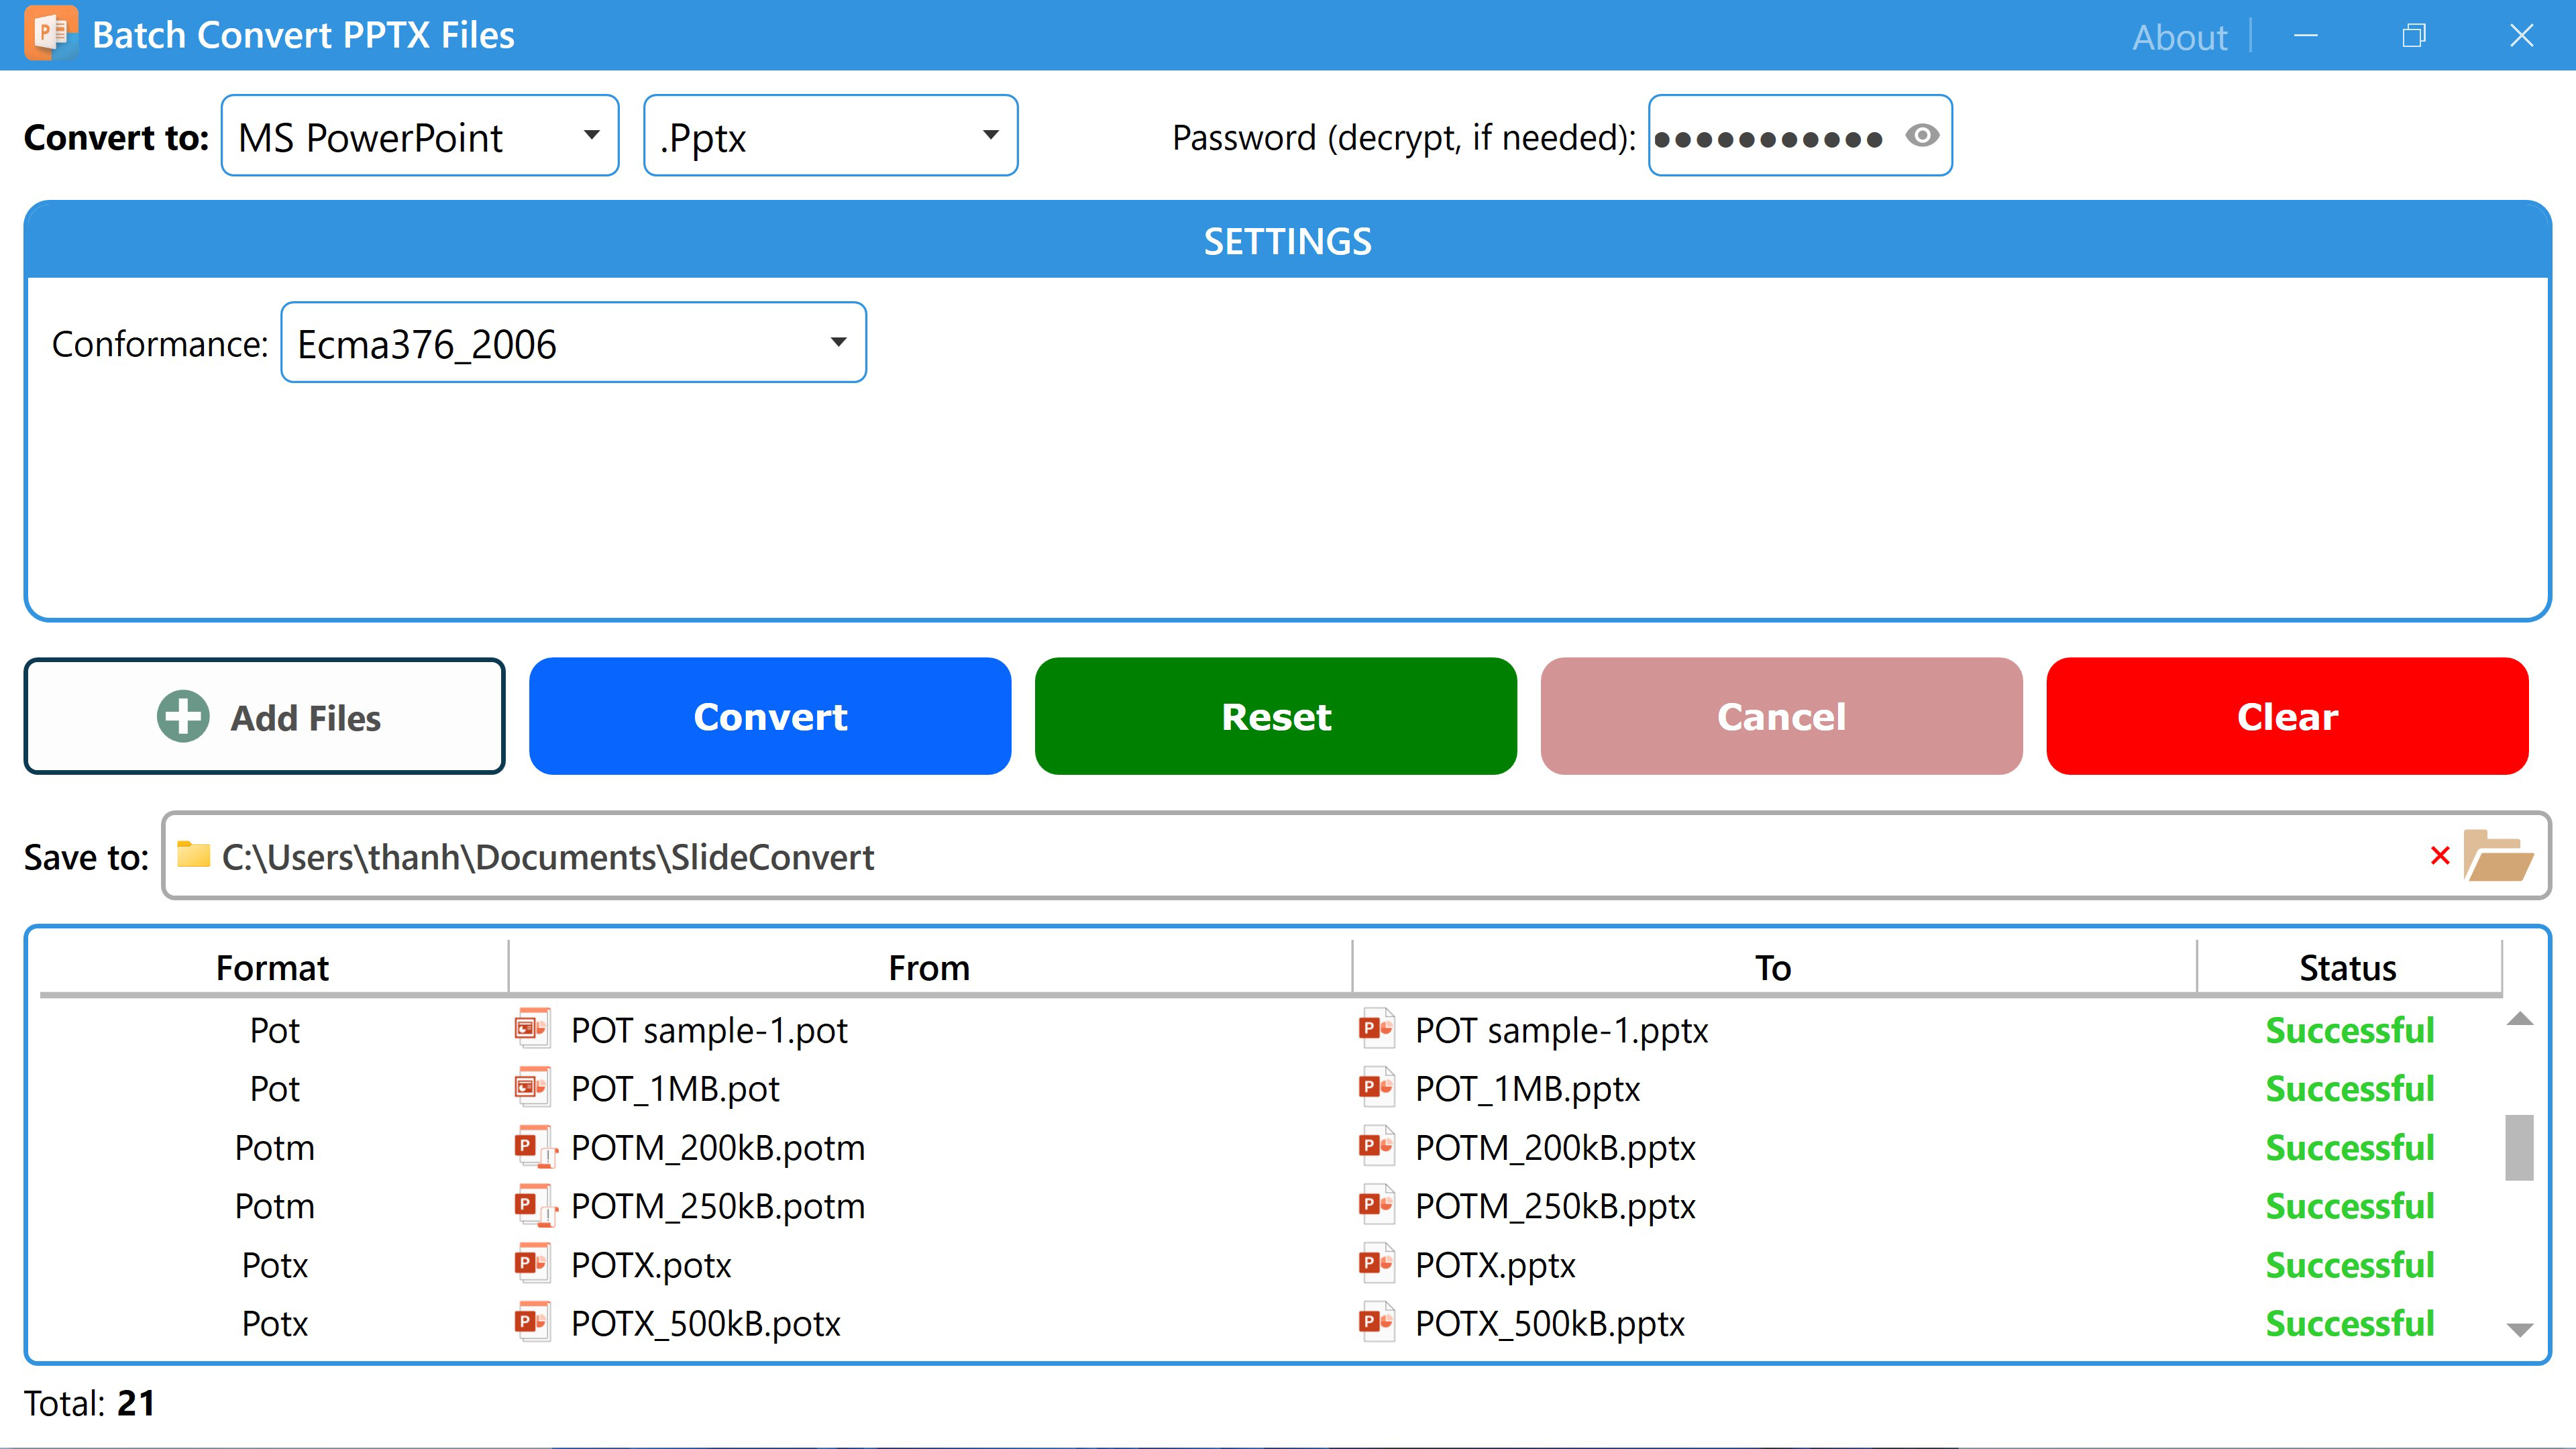Click the green plus icon on Add Files

point(183,716)
